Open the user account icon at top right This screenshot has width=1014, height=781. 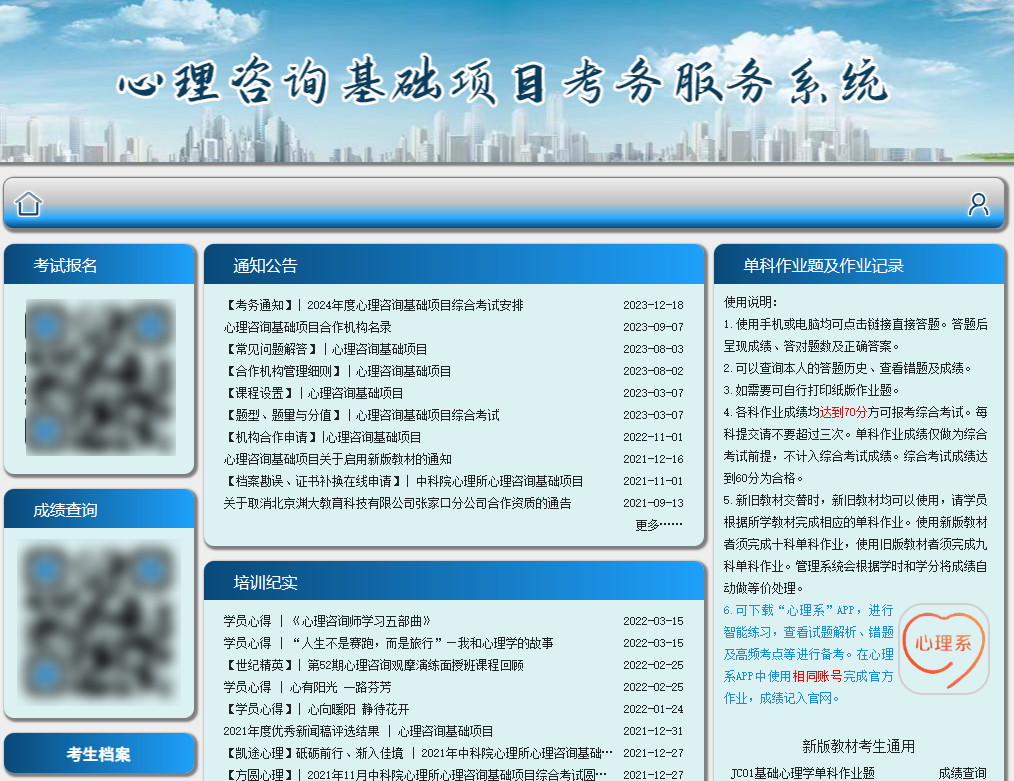[978, 203]
